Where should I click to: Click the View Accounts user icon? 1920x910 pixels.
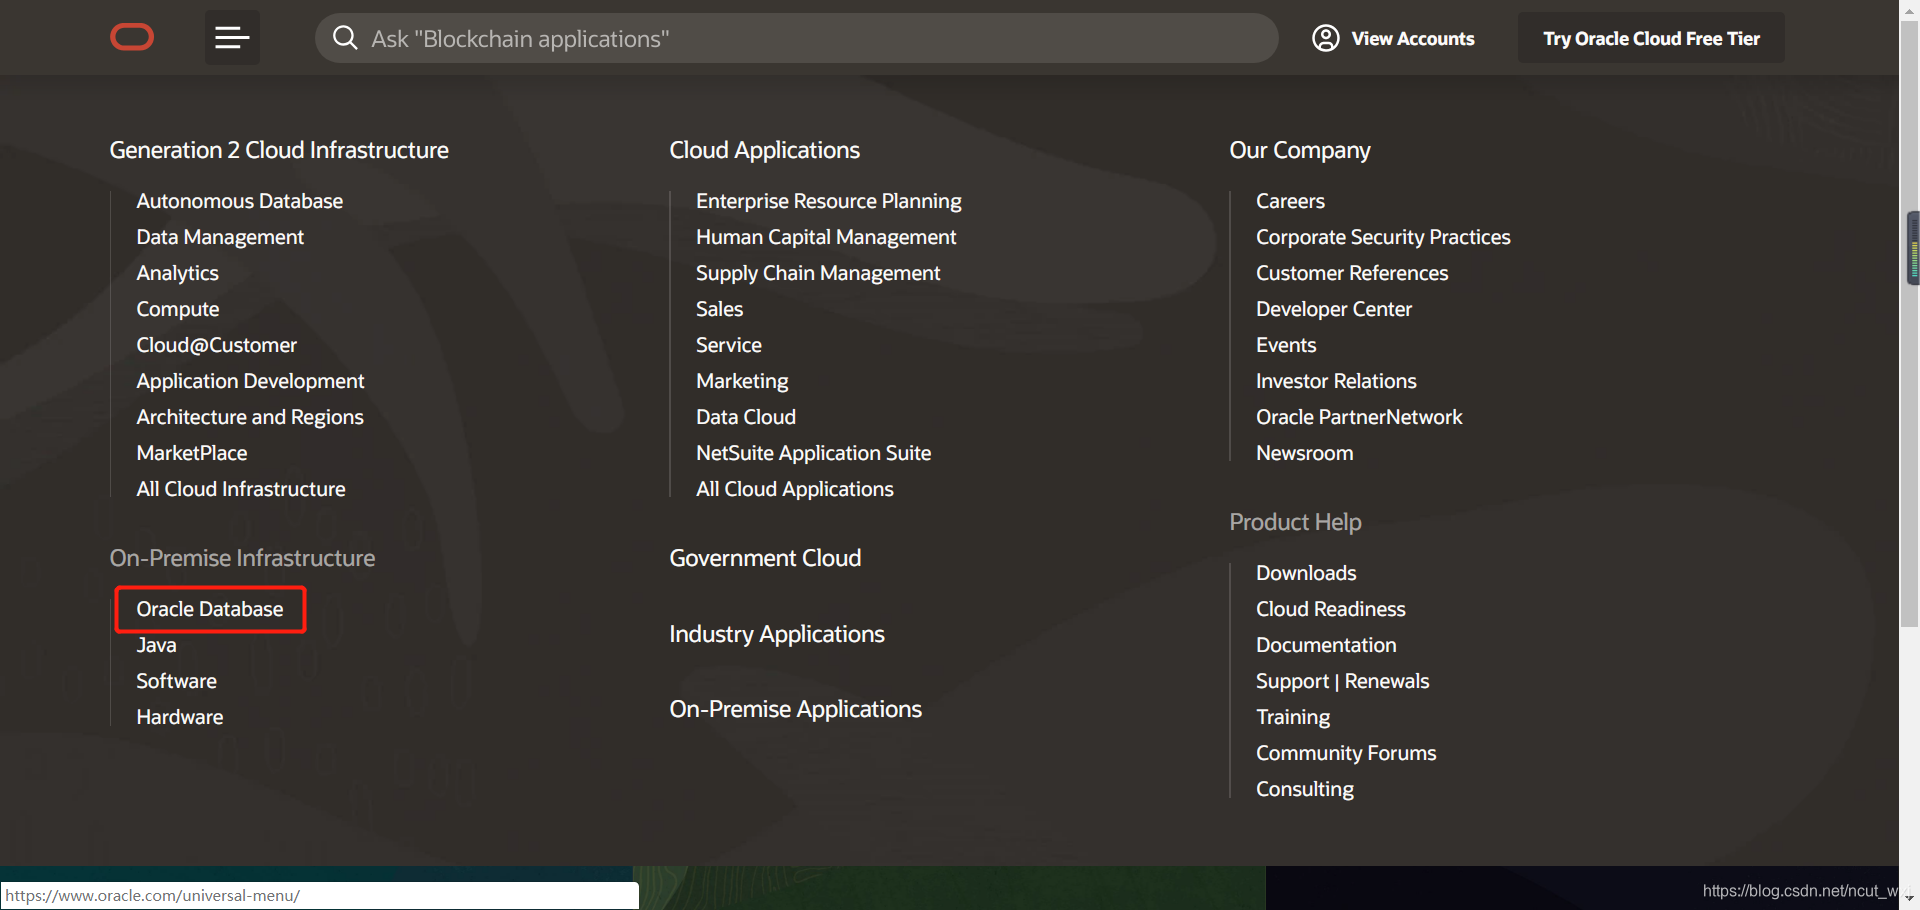(x=1326, y=38)
